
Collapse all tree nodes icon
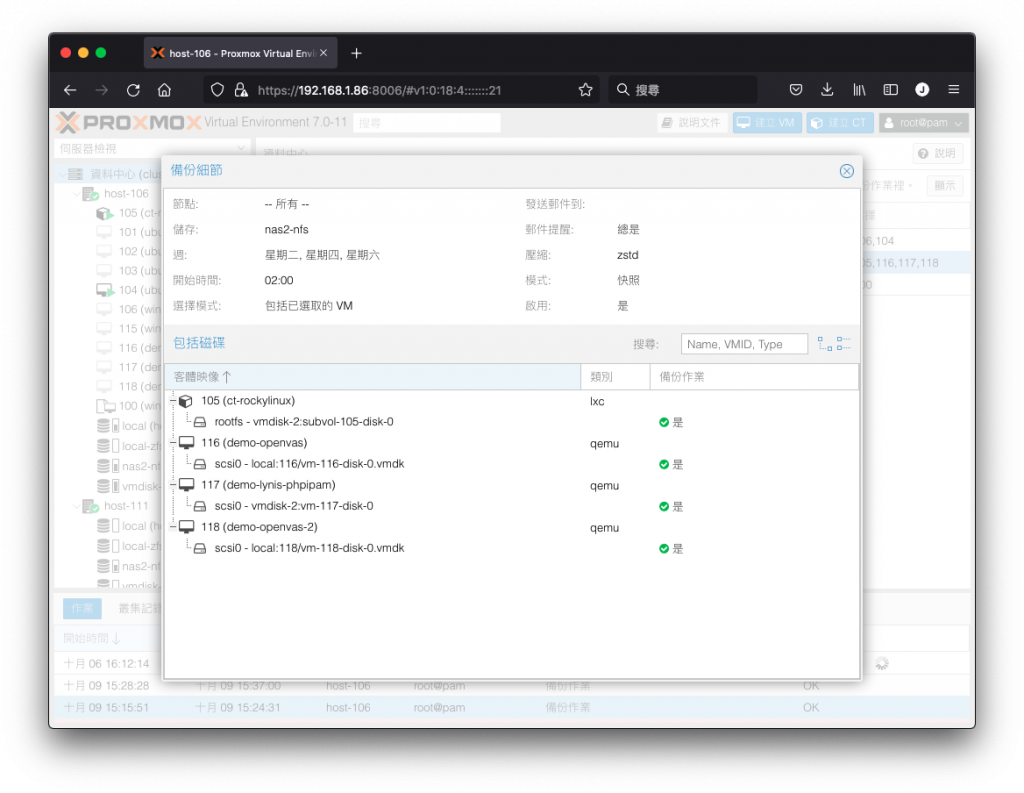[x=844, y=344]
